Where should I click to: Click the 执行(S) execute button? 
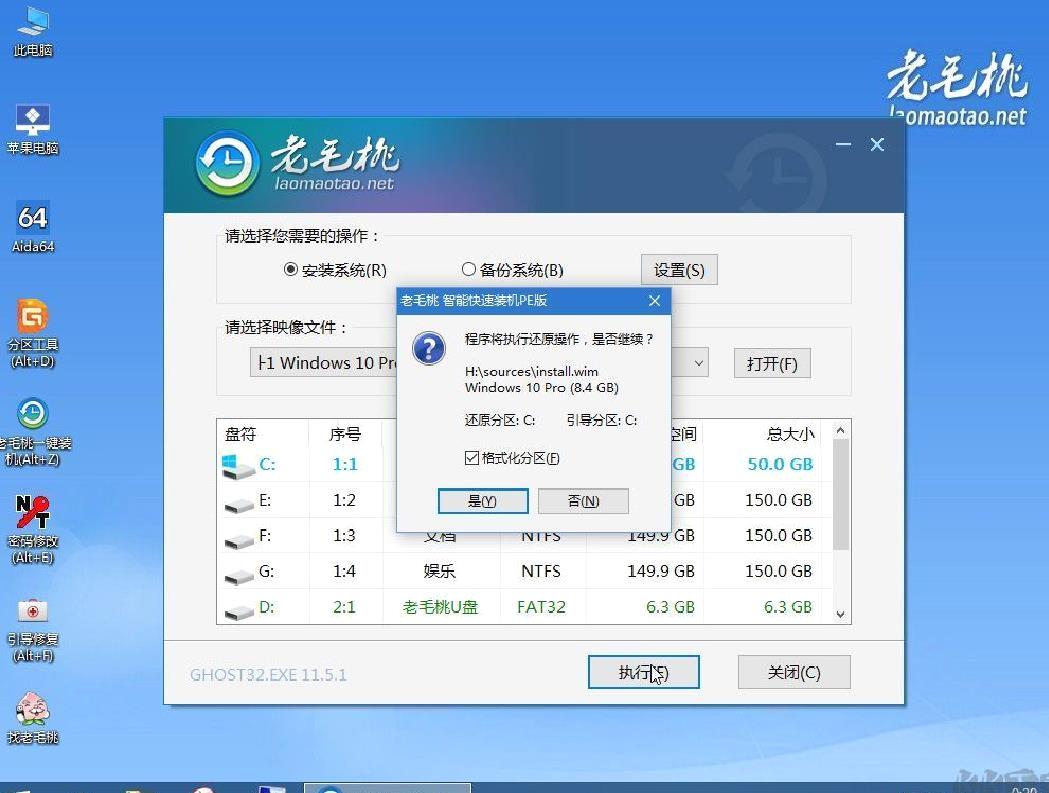coord(644,672)
